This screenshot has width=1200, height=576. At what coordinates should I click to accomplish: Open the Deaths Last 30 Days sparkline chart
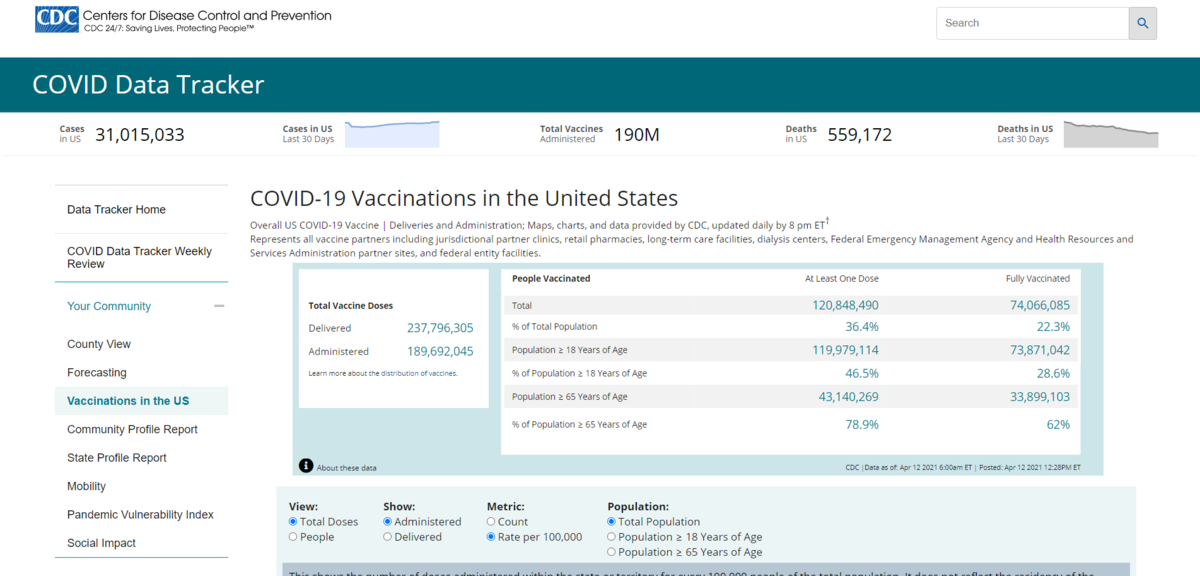pyautogui.click(x=1110, y=134)
